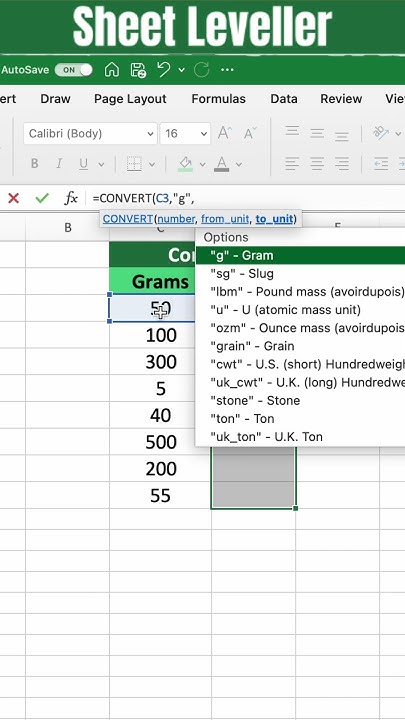Screen dimensions: 405x720
Task: Click inside the formula bar text
Action: pos(144,198)
